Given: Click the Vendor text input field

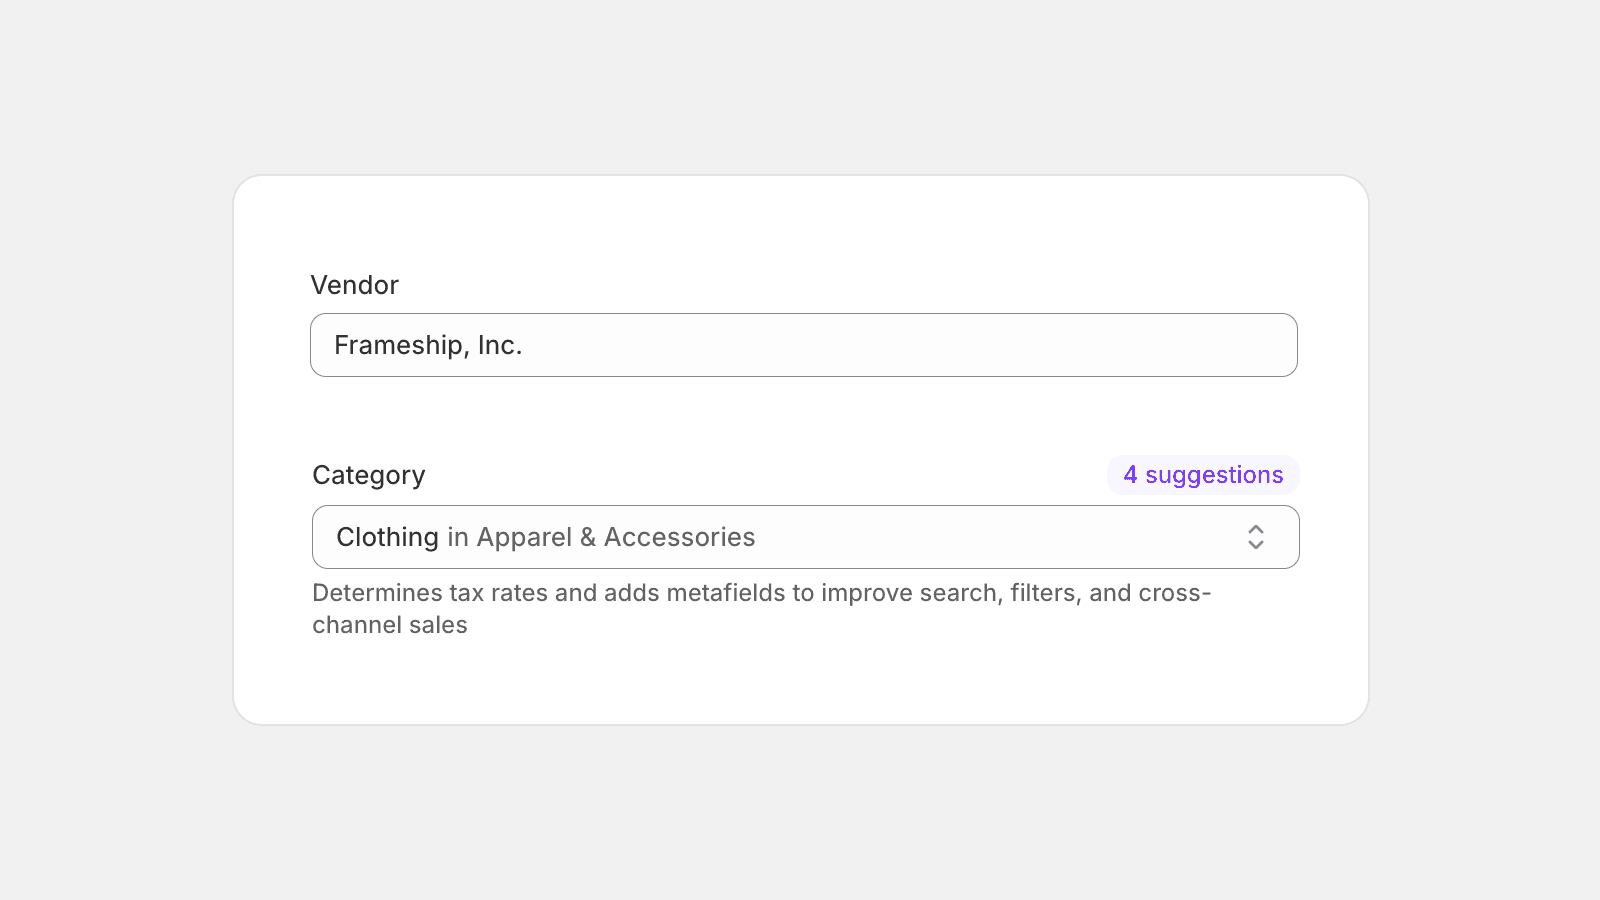Looking at the screenshot, I should coord(803,345).
